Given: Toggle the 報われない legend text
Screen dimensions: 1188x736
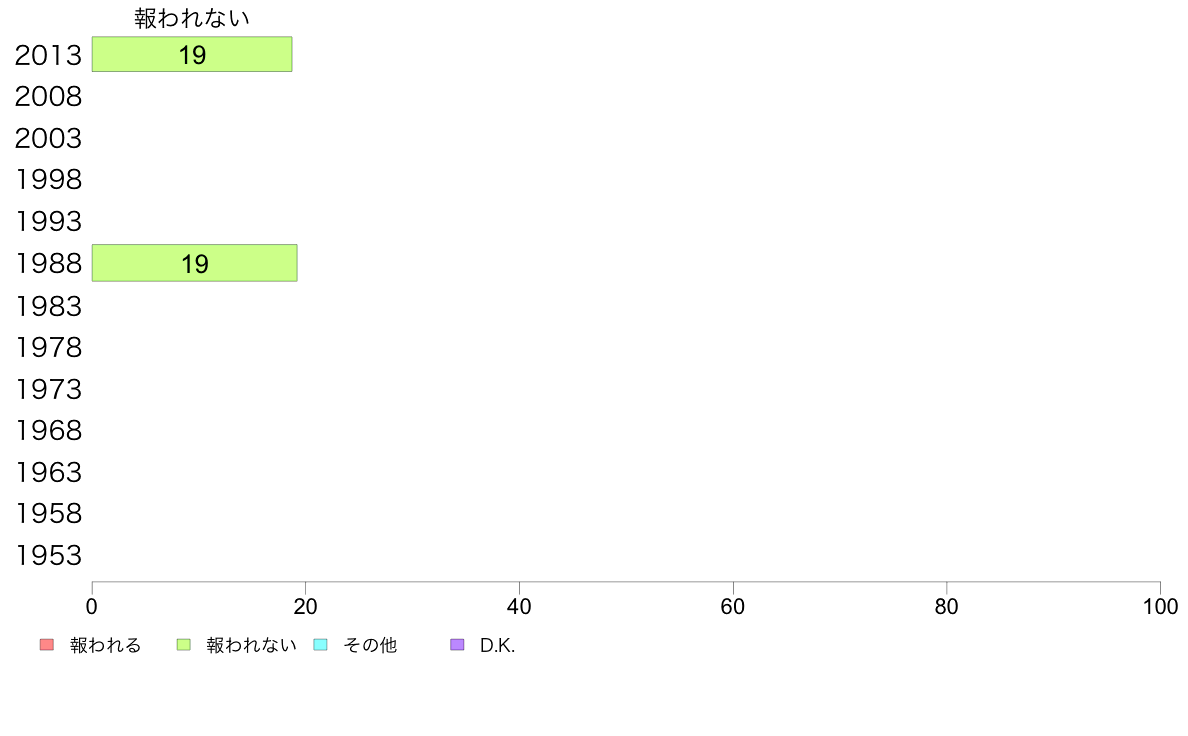Looking at the screenshot, I should pyautogui.click(x=251, y=645).
